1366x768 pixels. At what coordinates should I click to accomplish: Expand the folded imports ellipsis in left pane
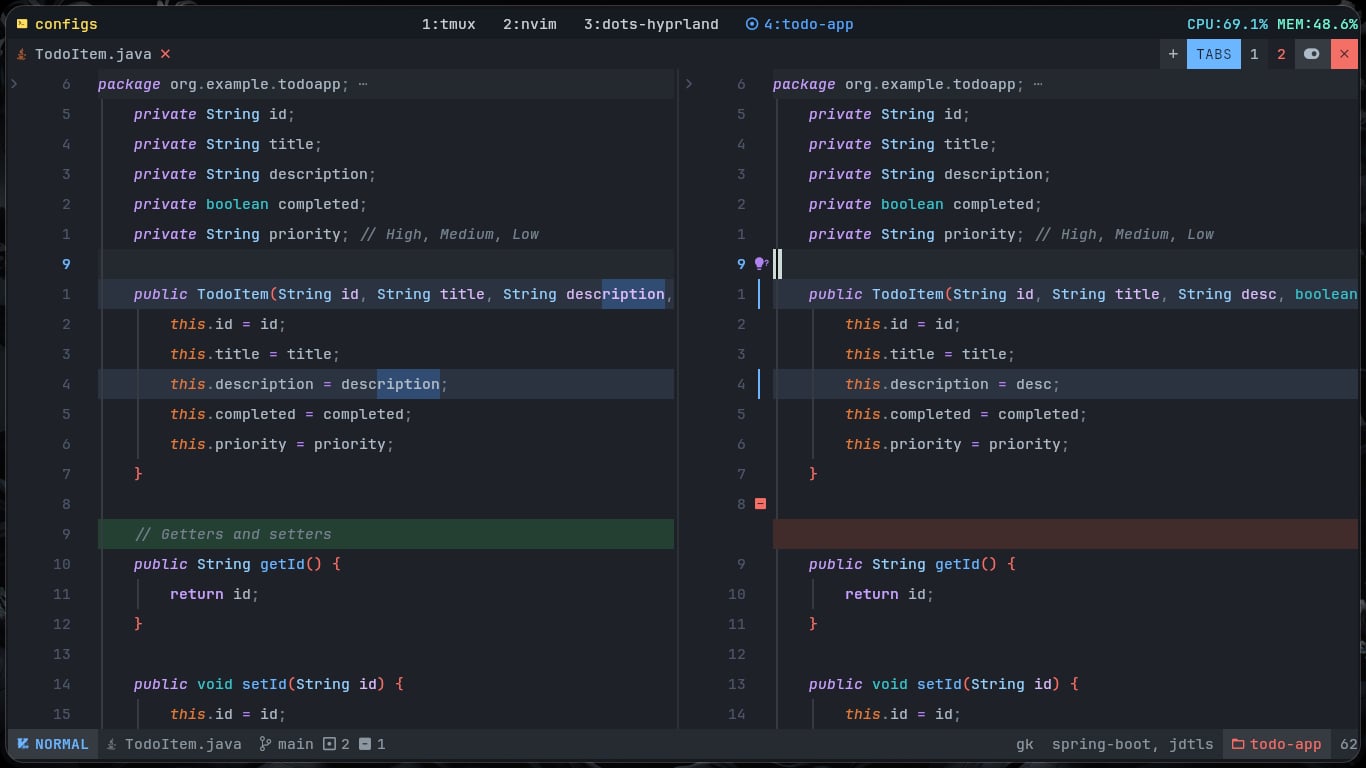tap(362, 84)
